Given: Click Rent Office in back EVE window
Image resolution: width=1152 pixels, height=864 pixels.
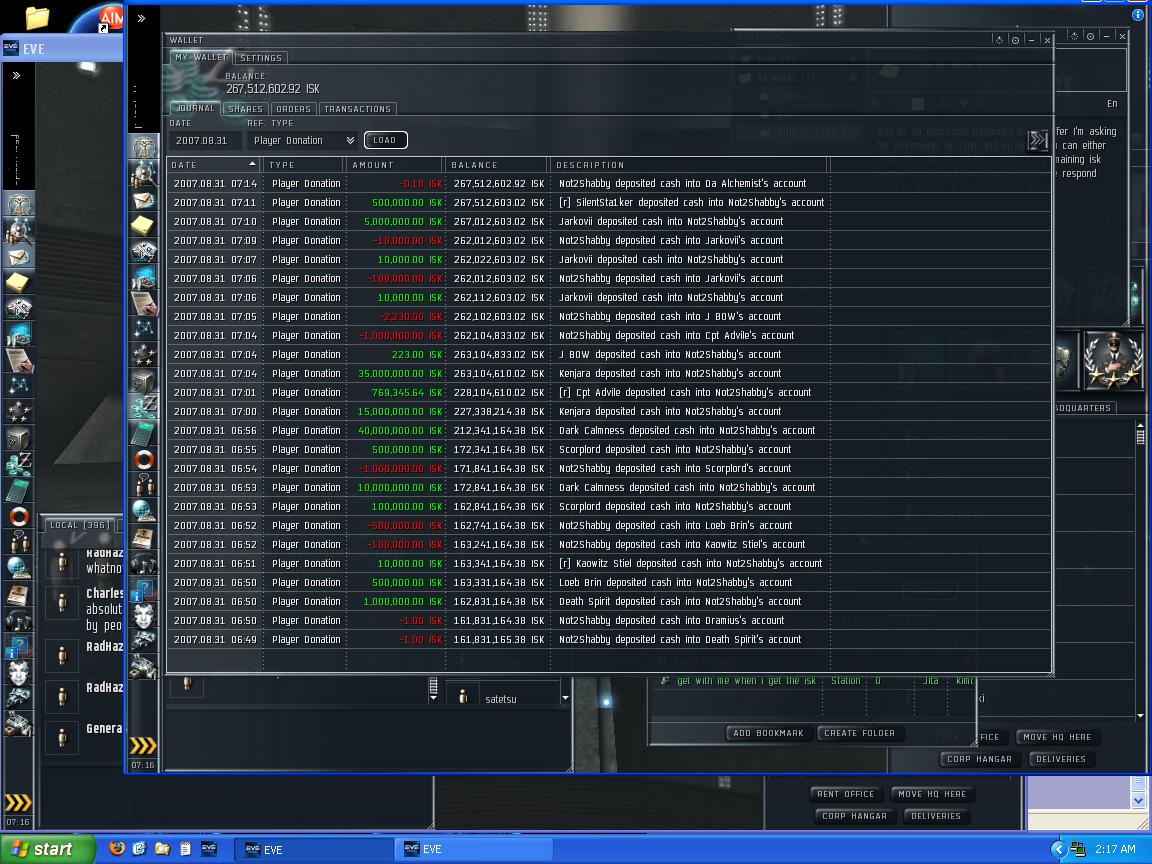Looking at the screenshot, I should point(846,793).
